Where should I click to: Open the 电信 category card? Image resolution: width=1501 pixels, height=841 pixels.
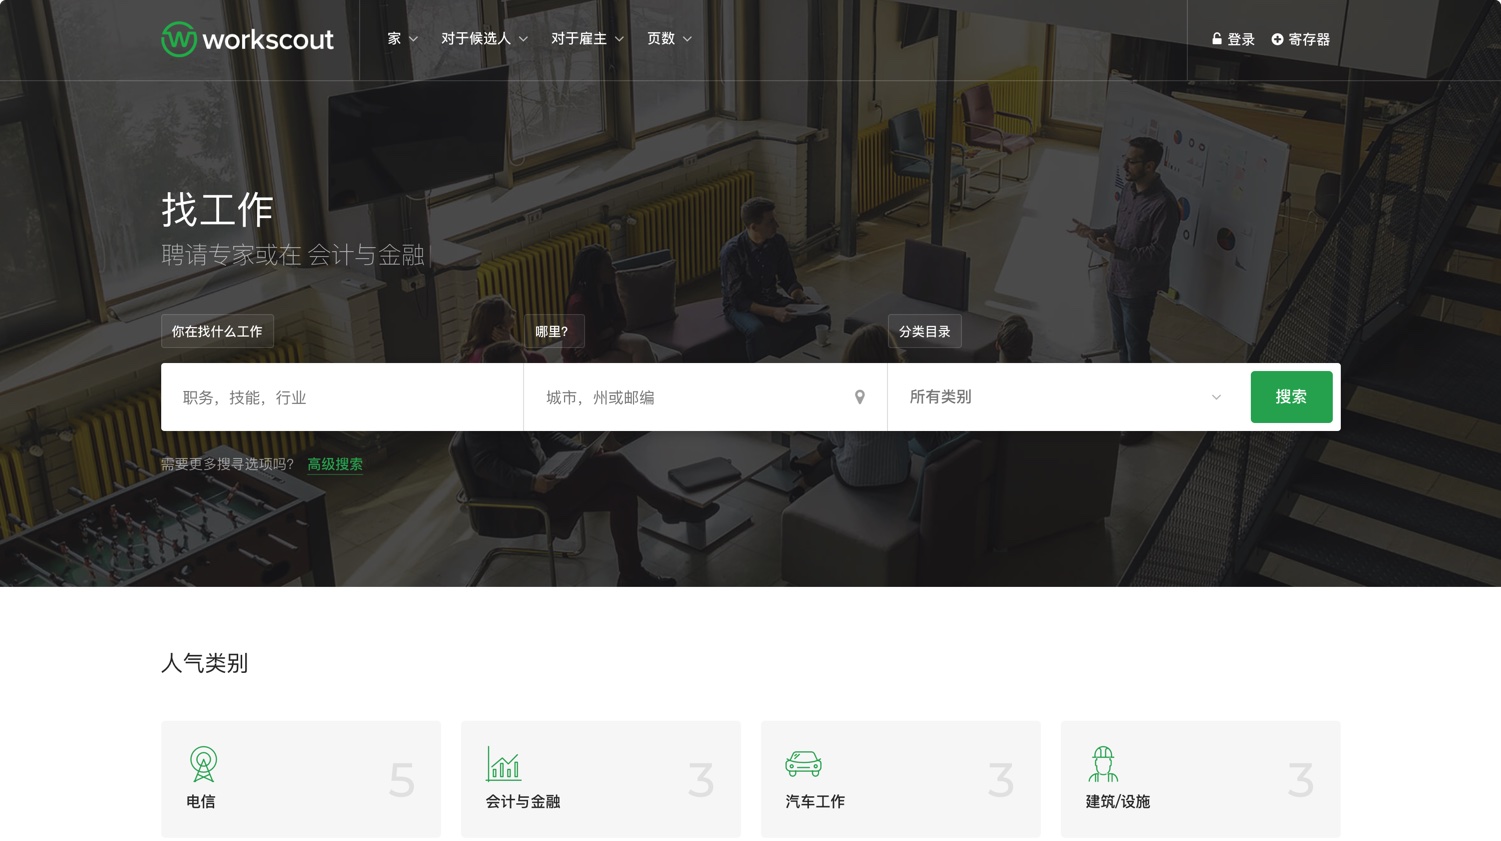tap(301, 779)
